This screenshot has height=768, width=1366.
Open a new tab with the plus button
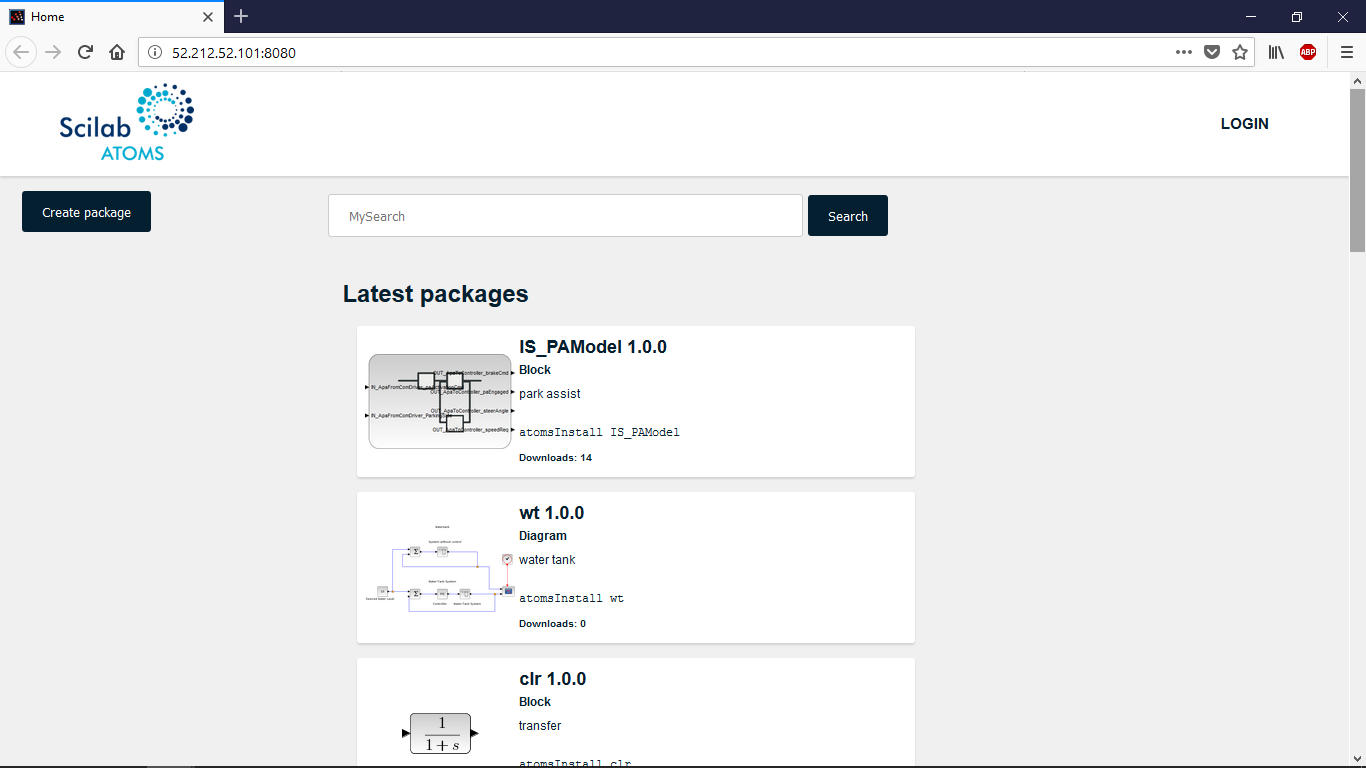pyautogui.click(x=241, y=16)
